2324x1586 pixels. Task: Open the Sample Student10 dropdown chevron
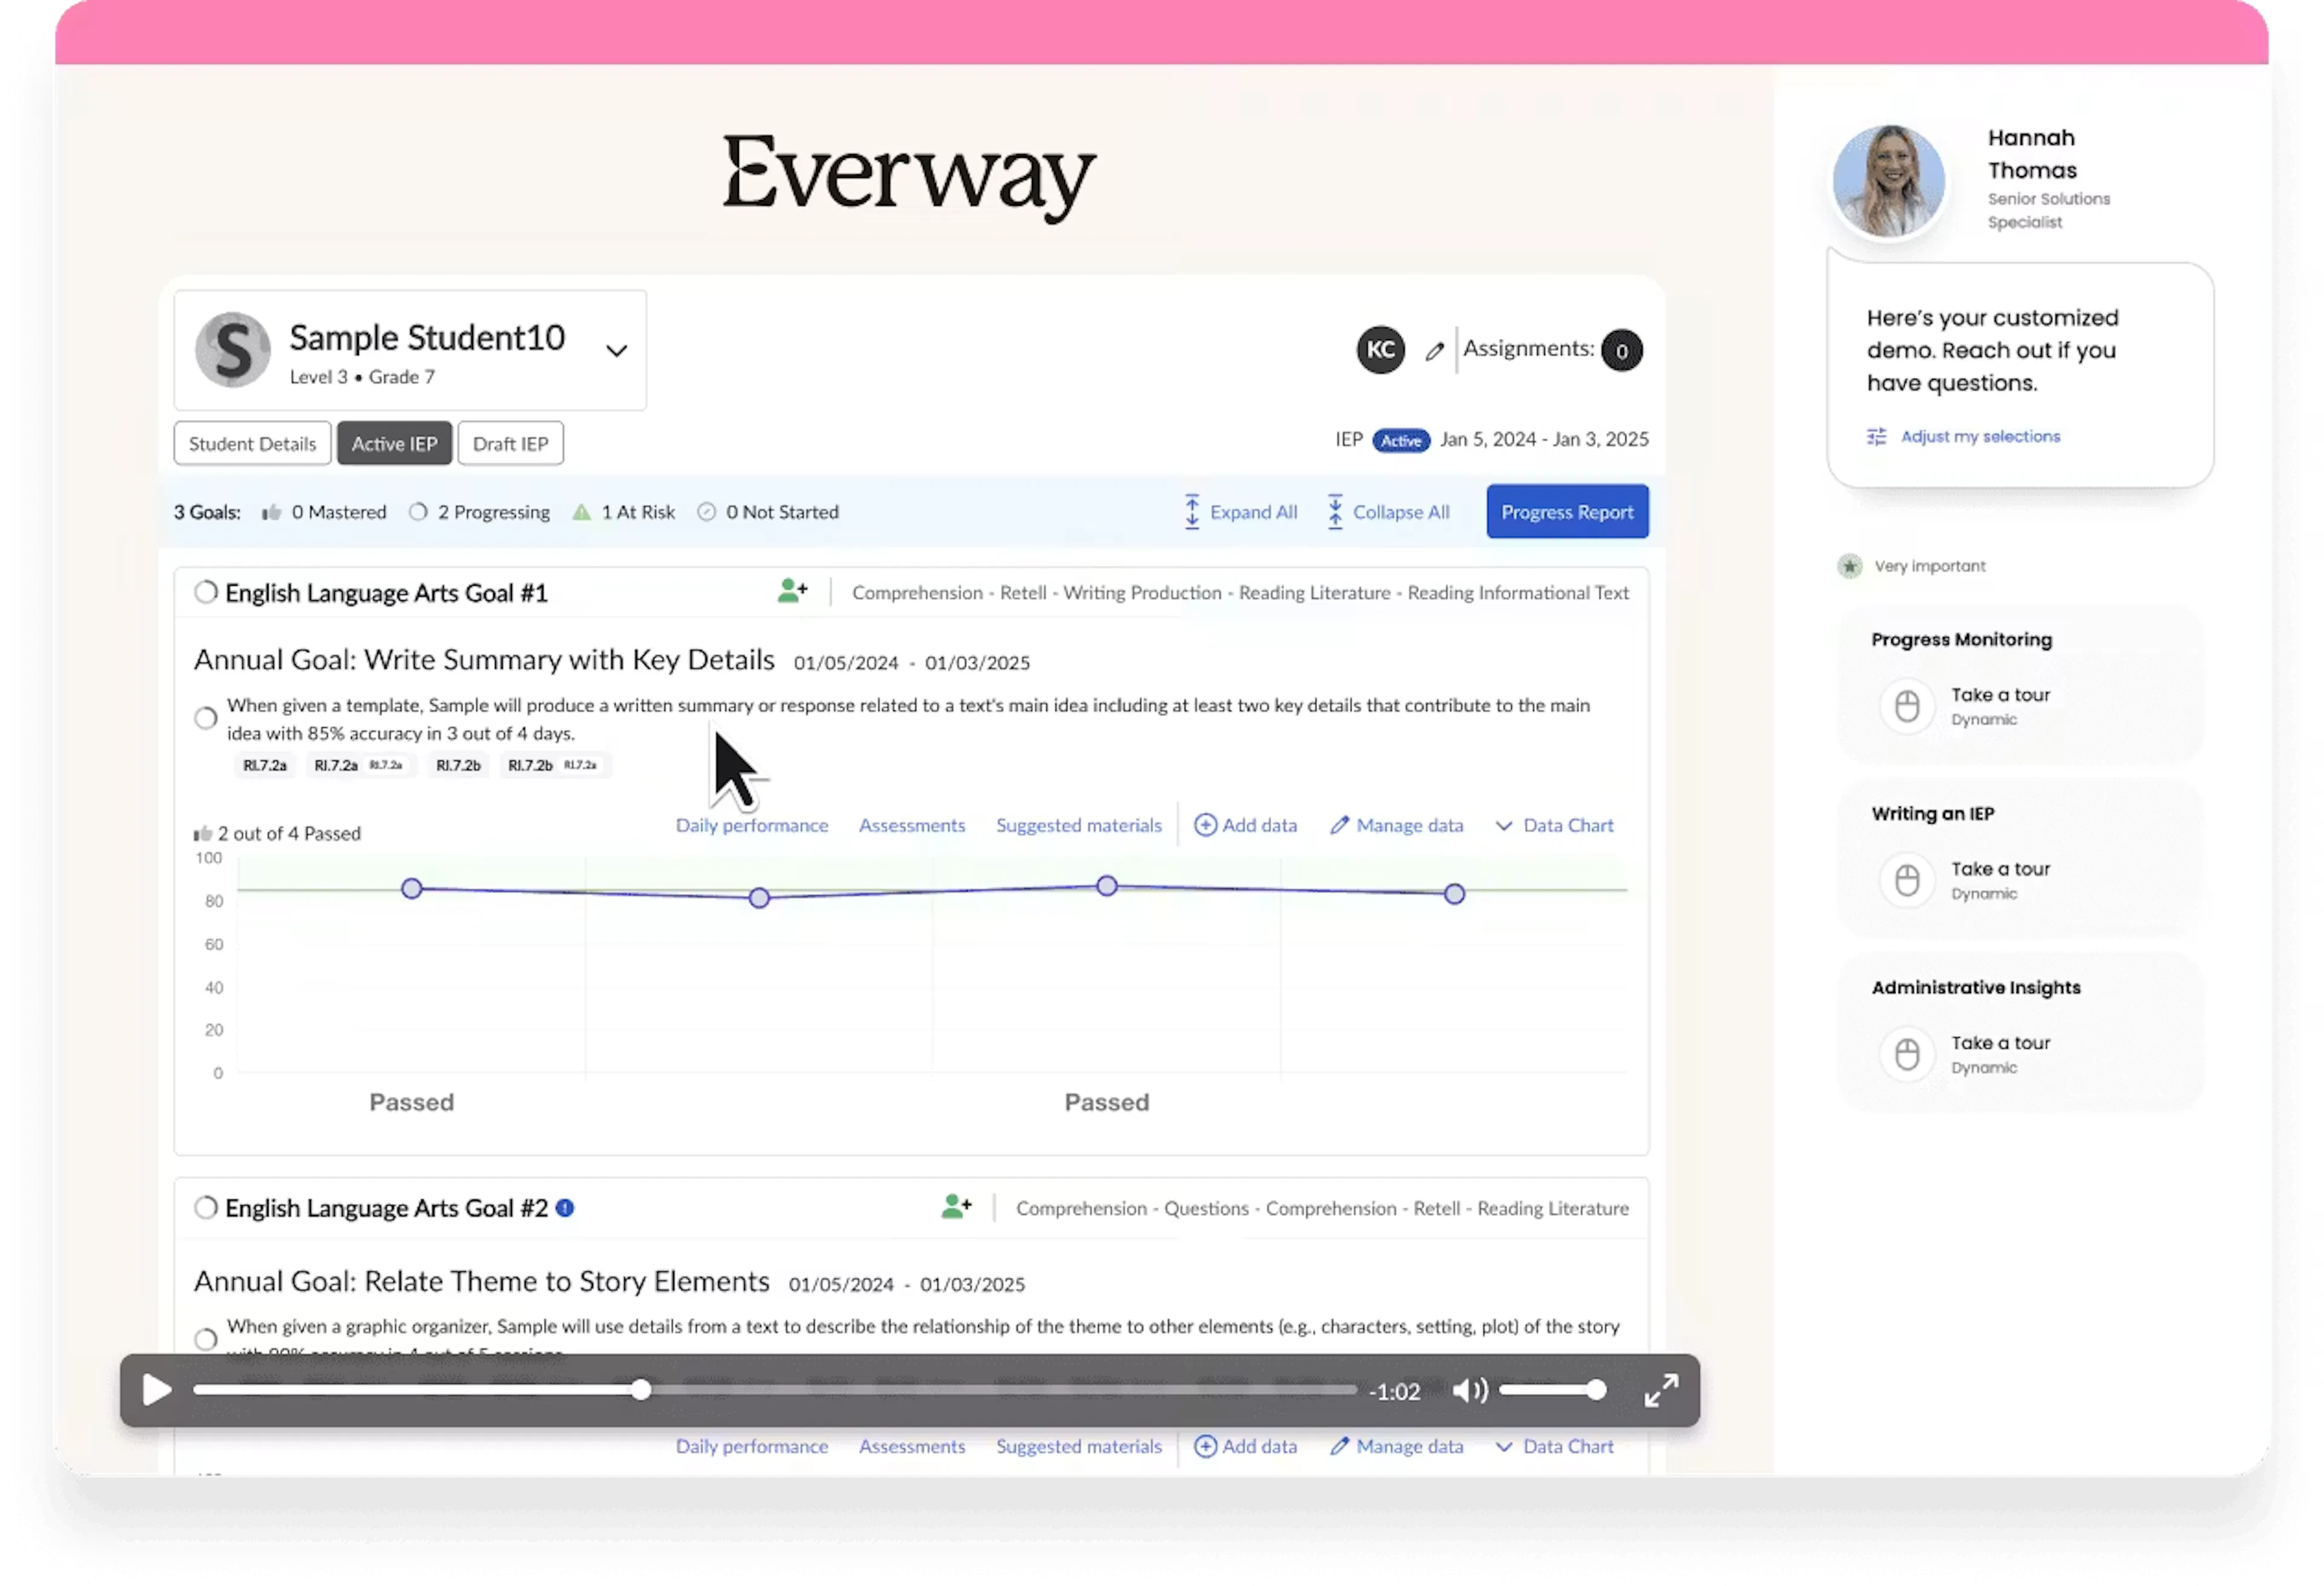(616, 351)
